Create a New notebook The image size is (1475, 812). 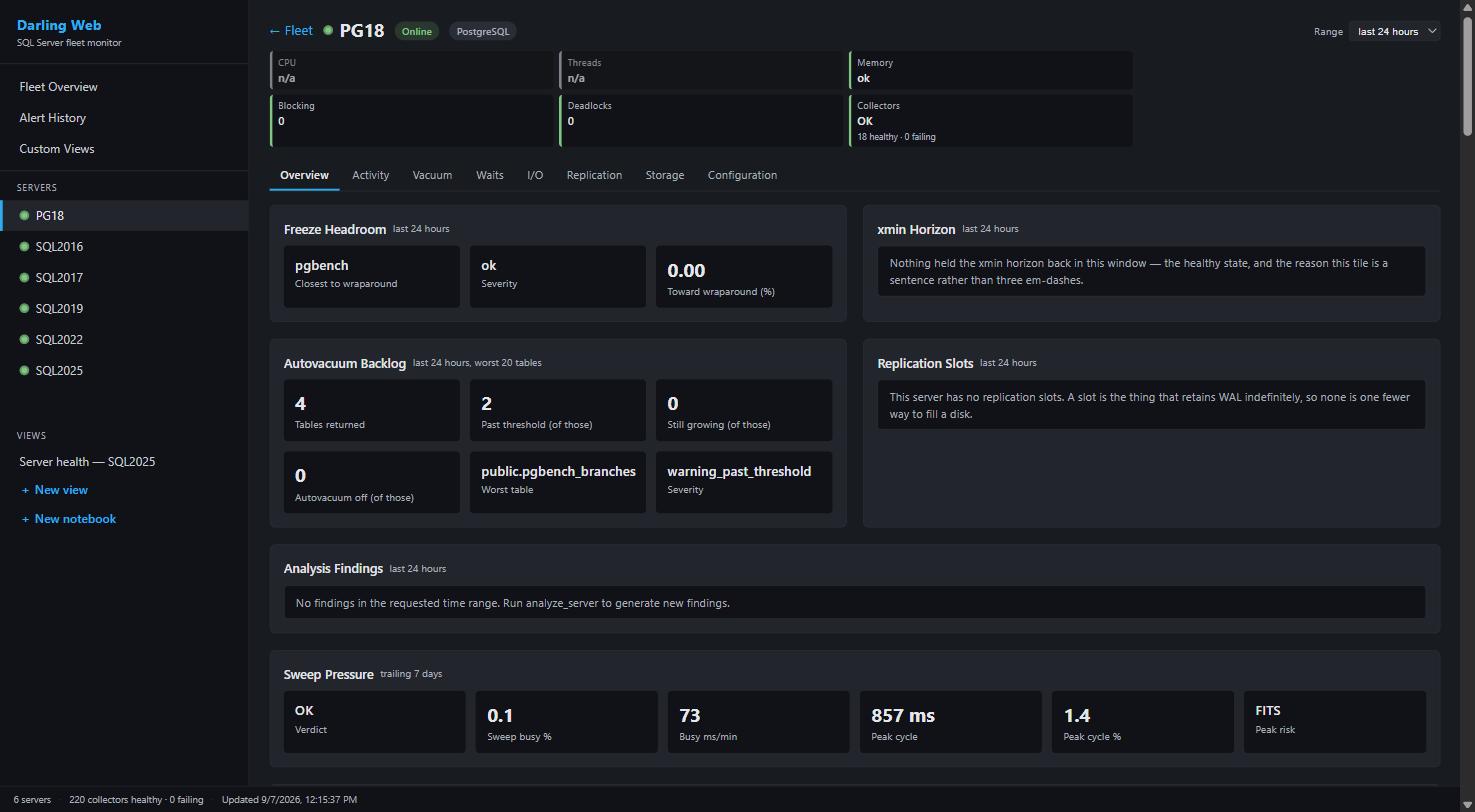click(x=69, y=519)
